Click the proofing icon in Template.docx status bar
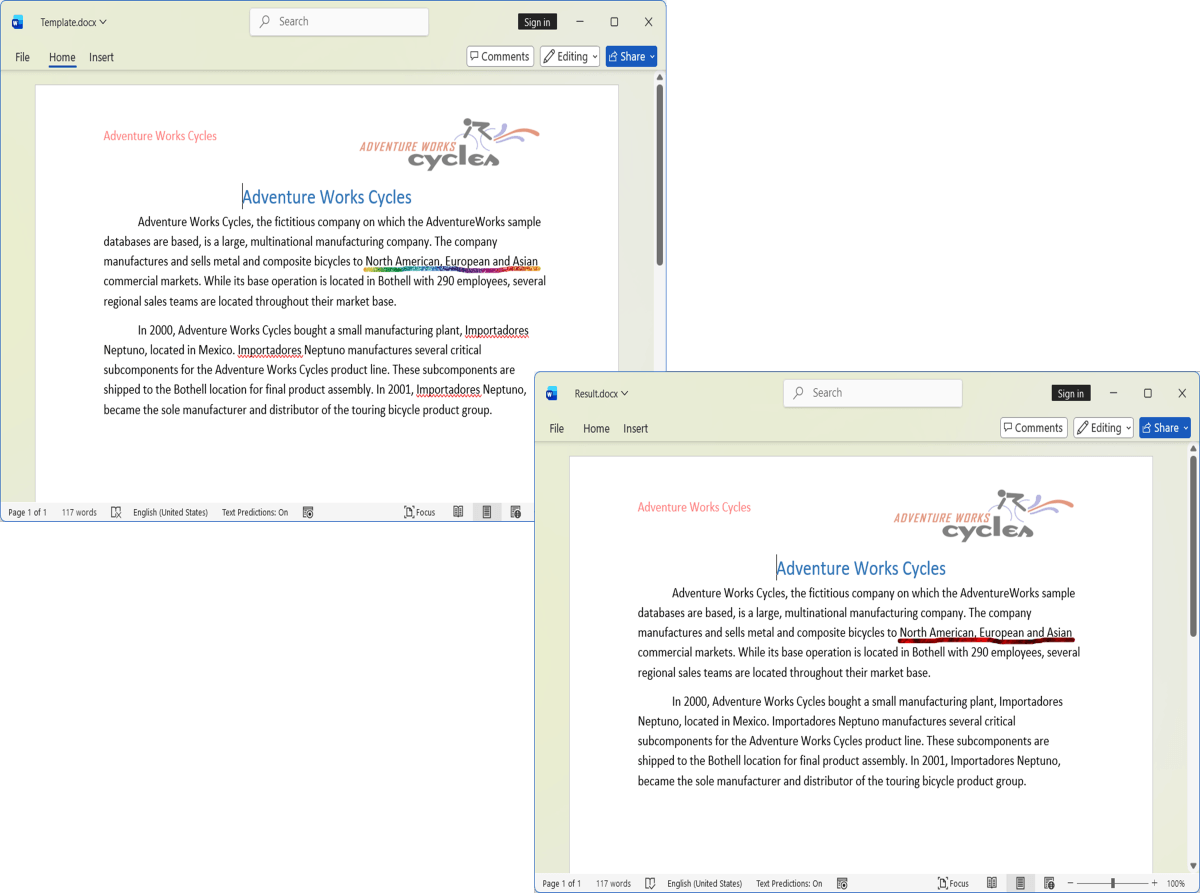This screenshot has height=893, width=1200. 116,512
